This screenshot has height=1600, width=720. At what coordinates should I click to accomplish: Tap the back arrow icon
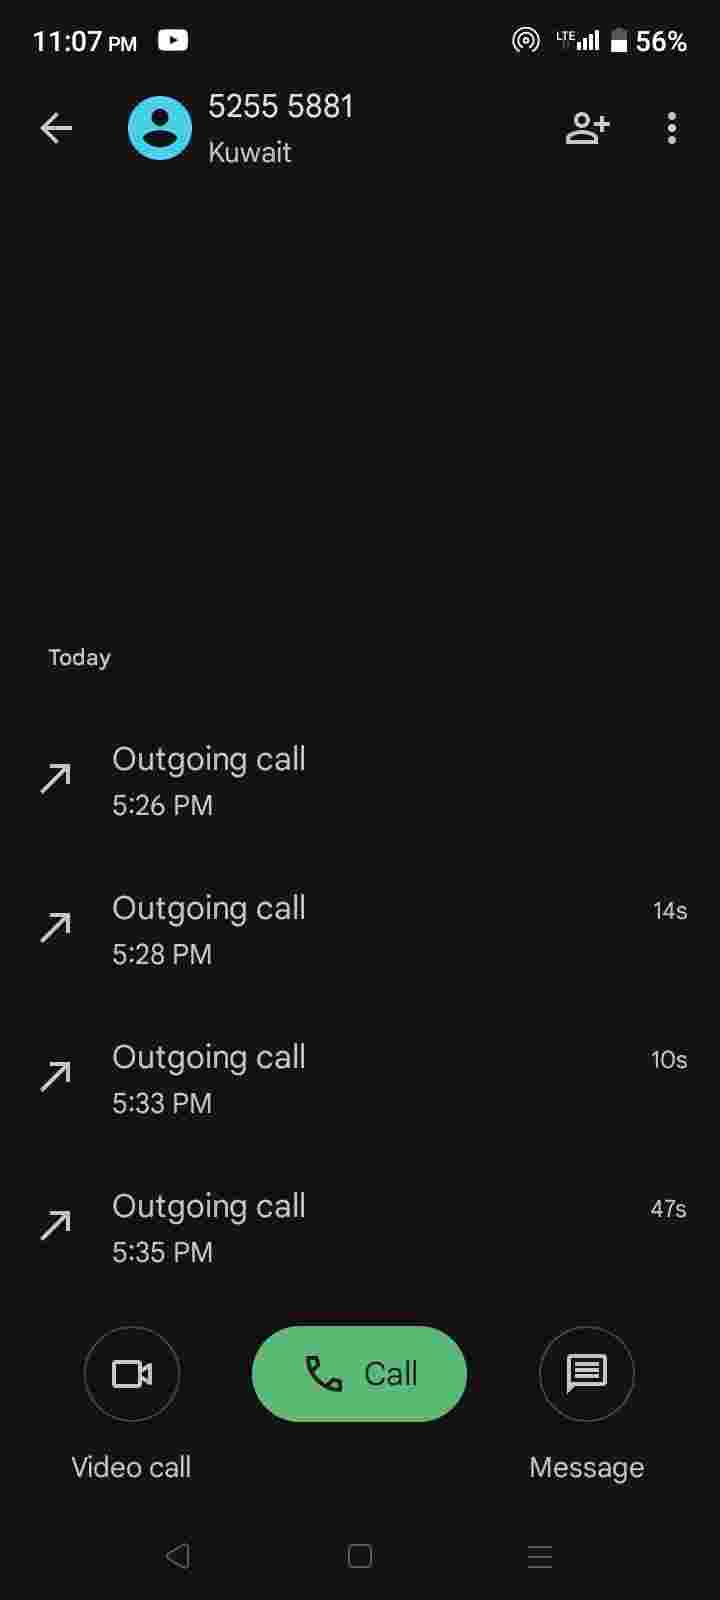point(56,128)
